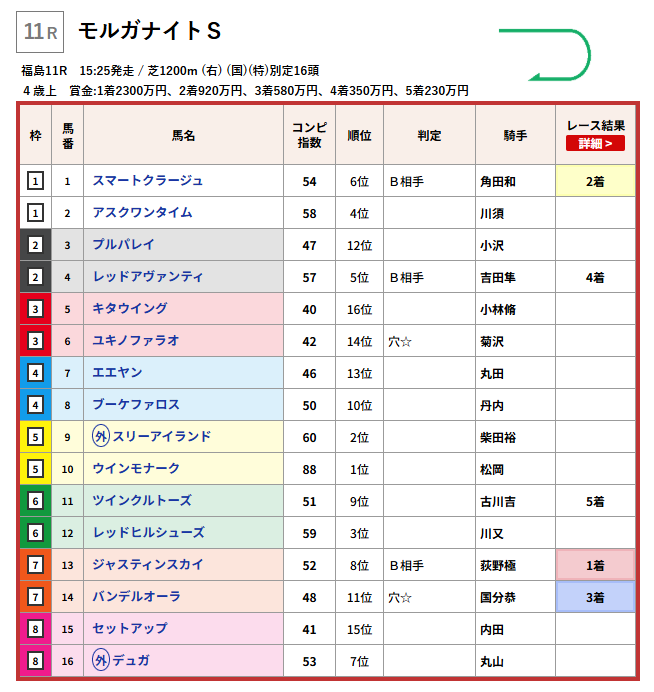Screen dimensions: 654x692
Task: Click the 騎手 column header
Action: (515, 135)
